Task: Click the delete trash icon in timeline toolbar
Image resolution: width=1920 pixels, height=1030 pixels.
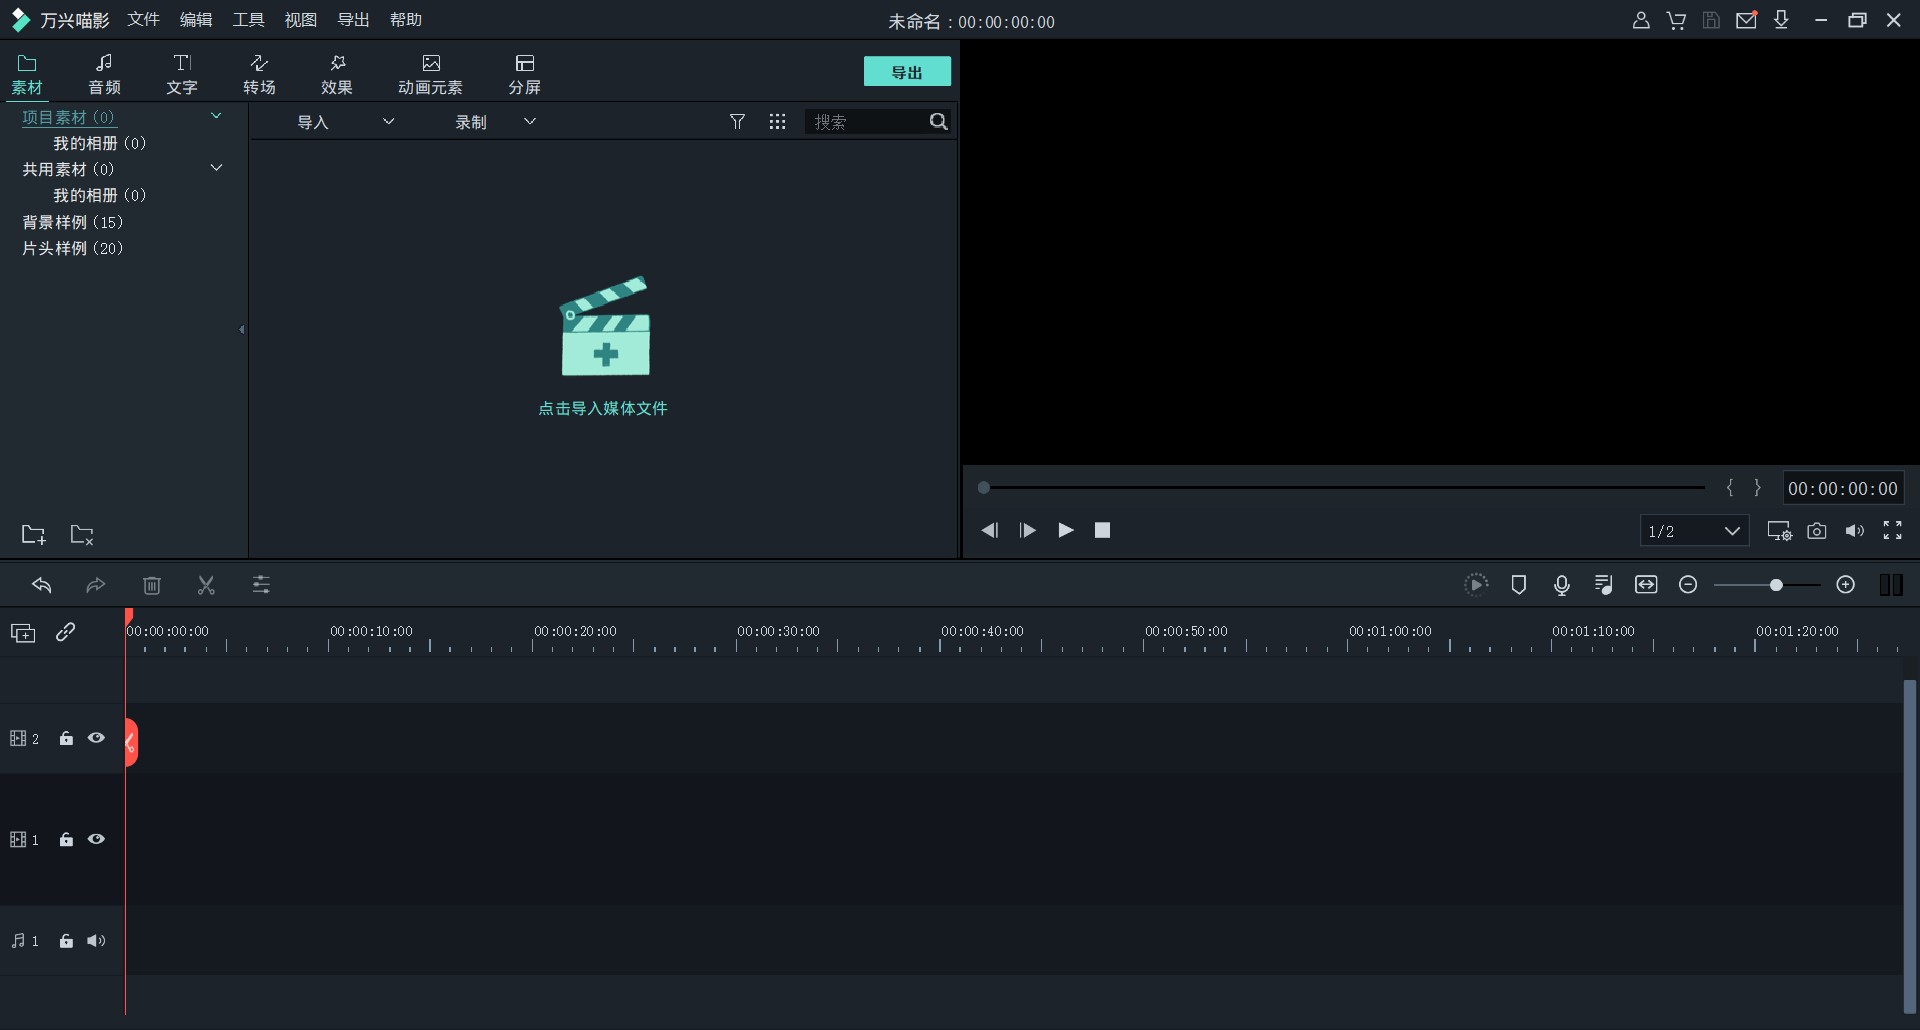Action: click(x=152, y=585)
